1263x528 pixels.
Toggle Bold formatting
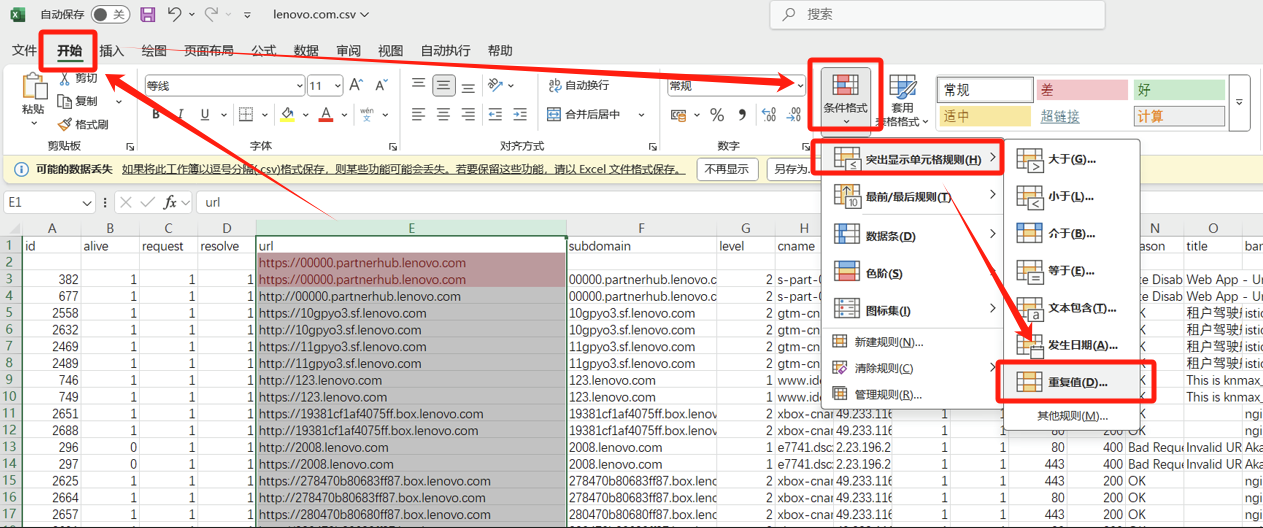(x=156, y=114)
